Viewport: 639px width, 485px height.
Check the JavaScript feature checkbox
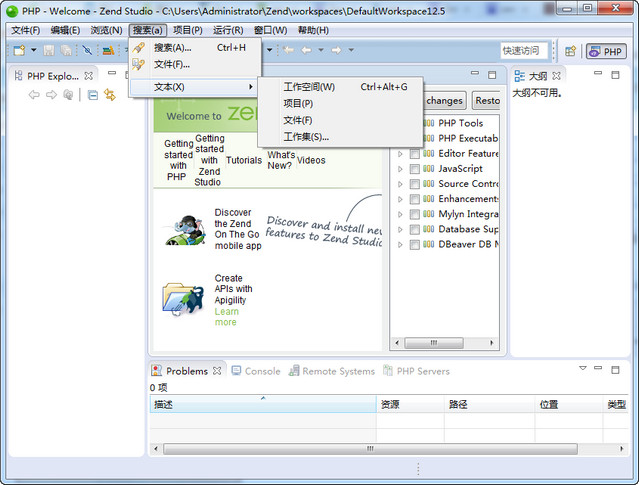click(x=414, y=169)
